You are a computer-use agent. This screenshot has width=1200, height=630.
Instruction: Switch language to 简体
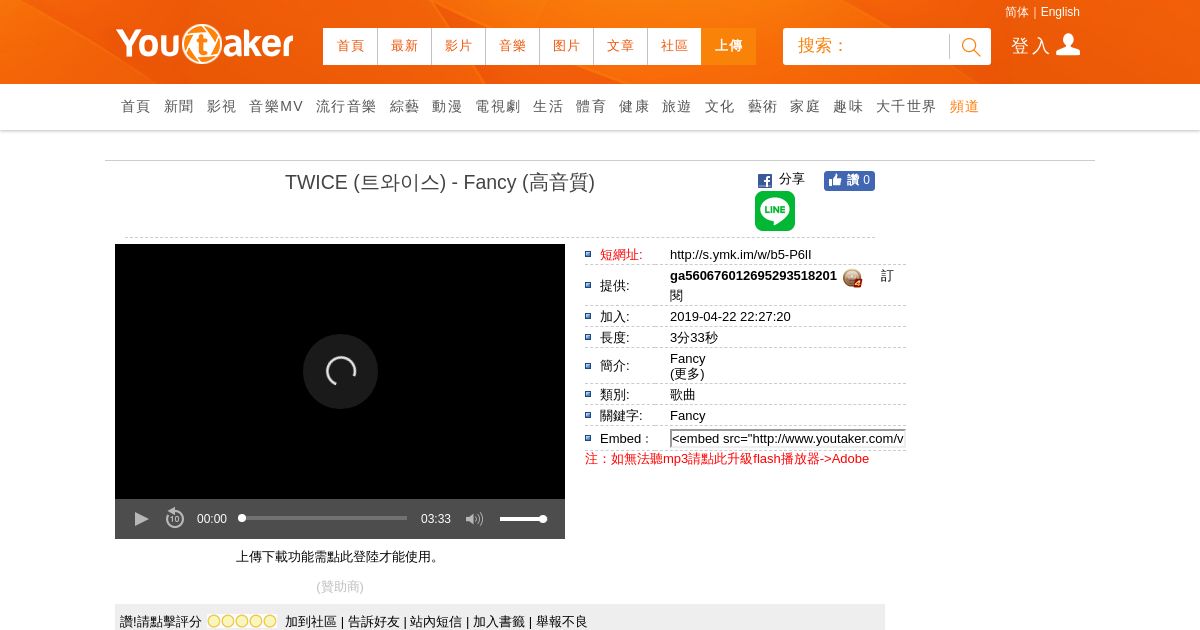(x=1017, y=12)
